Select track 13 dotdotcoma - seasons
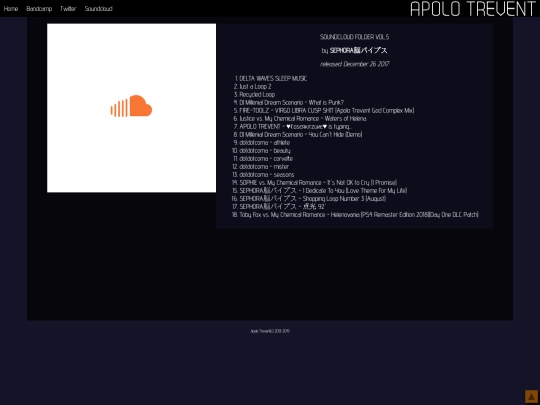The width and height of the screenshot is (540, 405). [x=267, y=175]
